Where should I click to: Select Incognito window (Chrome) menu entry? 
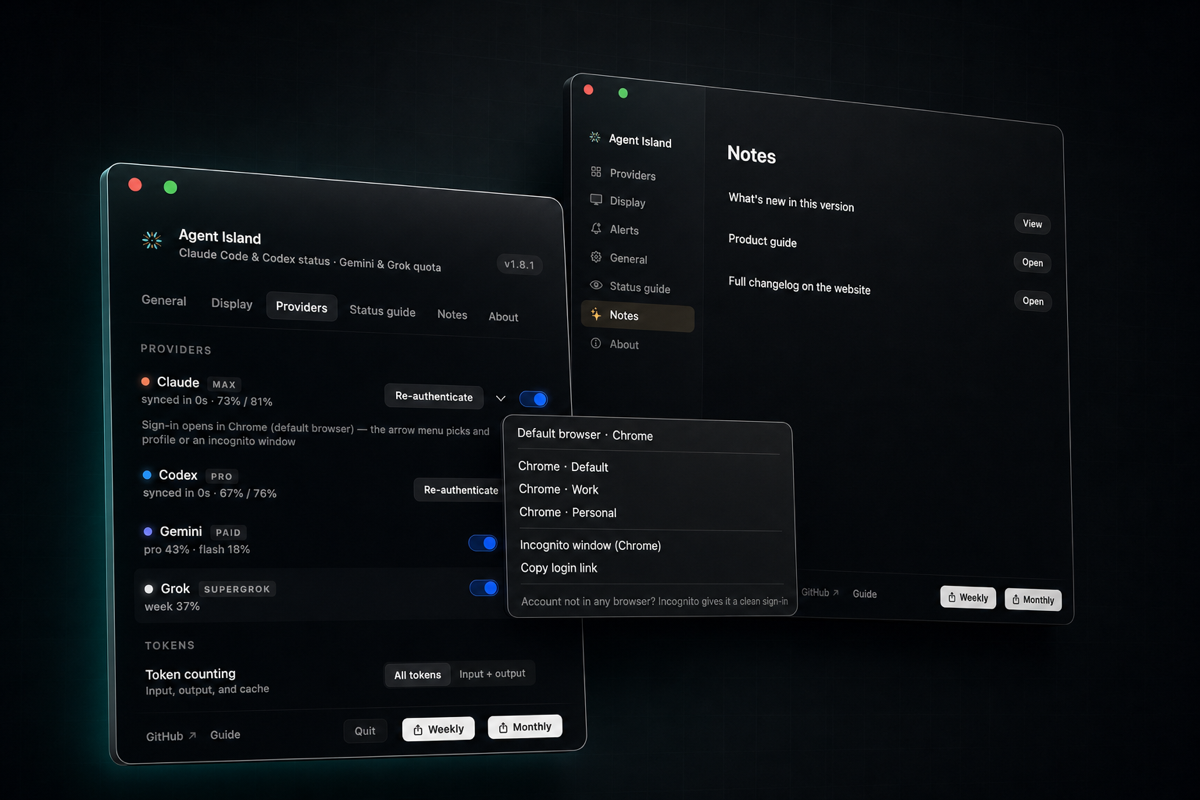click(590, 545)
